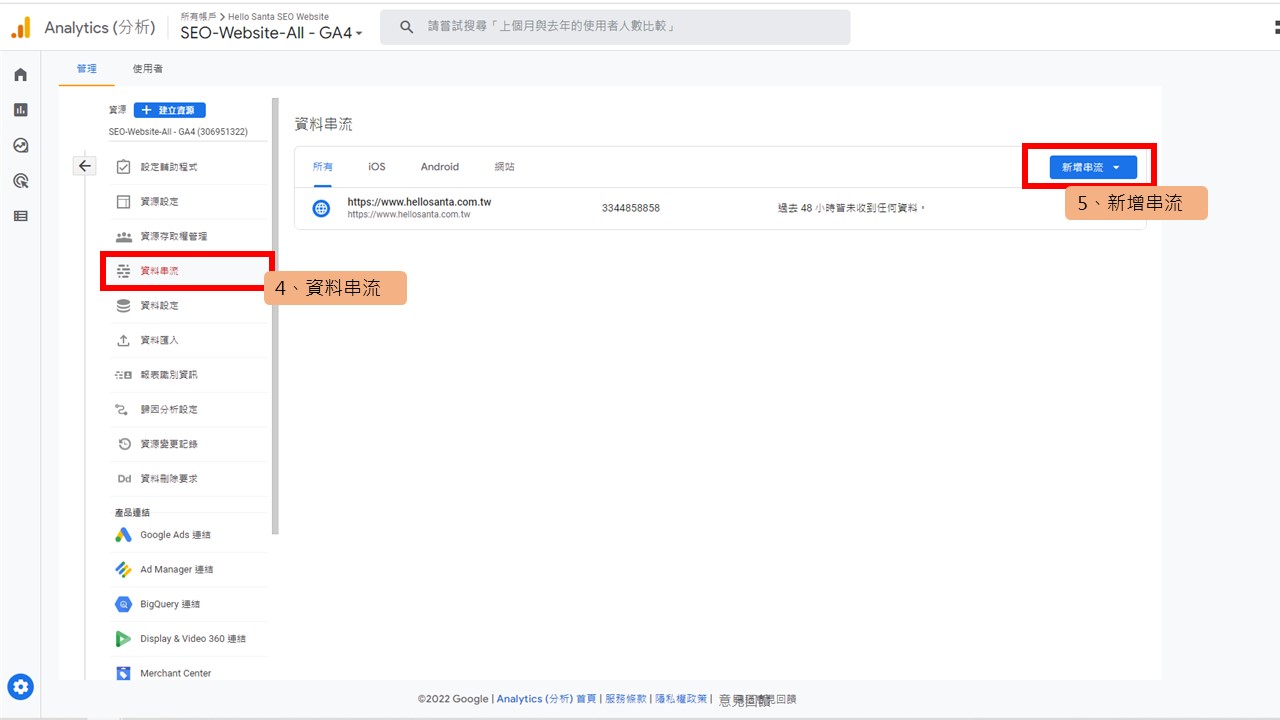This screenshot has width=1280, height=720.
Task: Open the 服務條款 footer link
Action: click(626, 699)
